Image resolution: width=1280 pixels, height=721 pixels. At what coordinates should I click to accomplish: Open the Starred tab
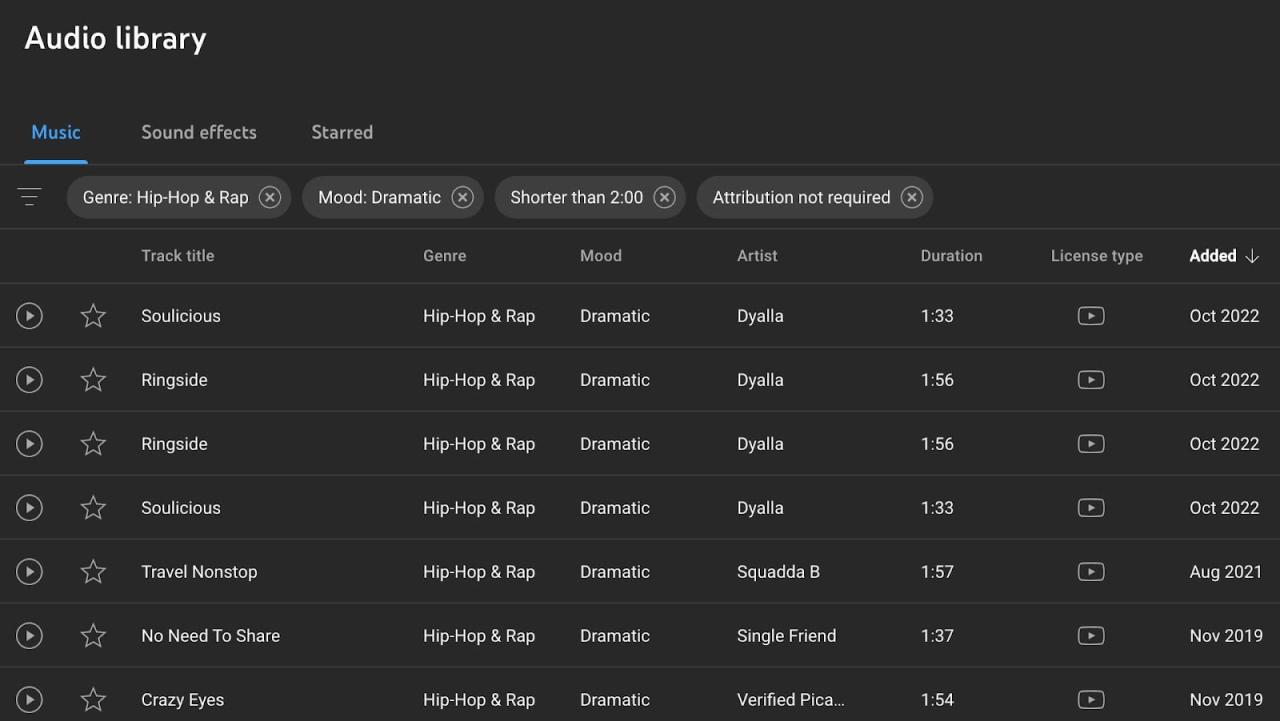342,132
